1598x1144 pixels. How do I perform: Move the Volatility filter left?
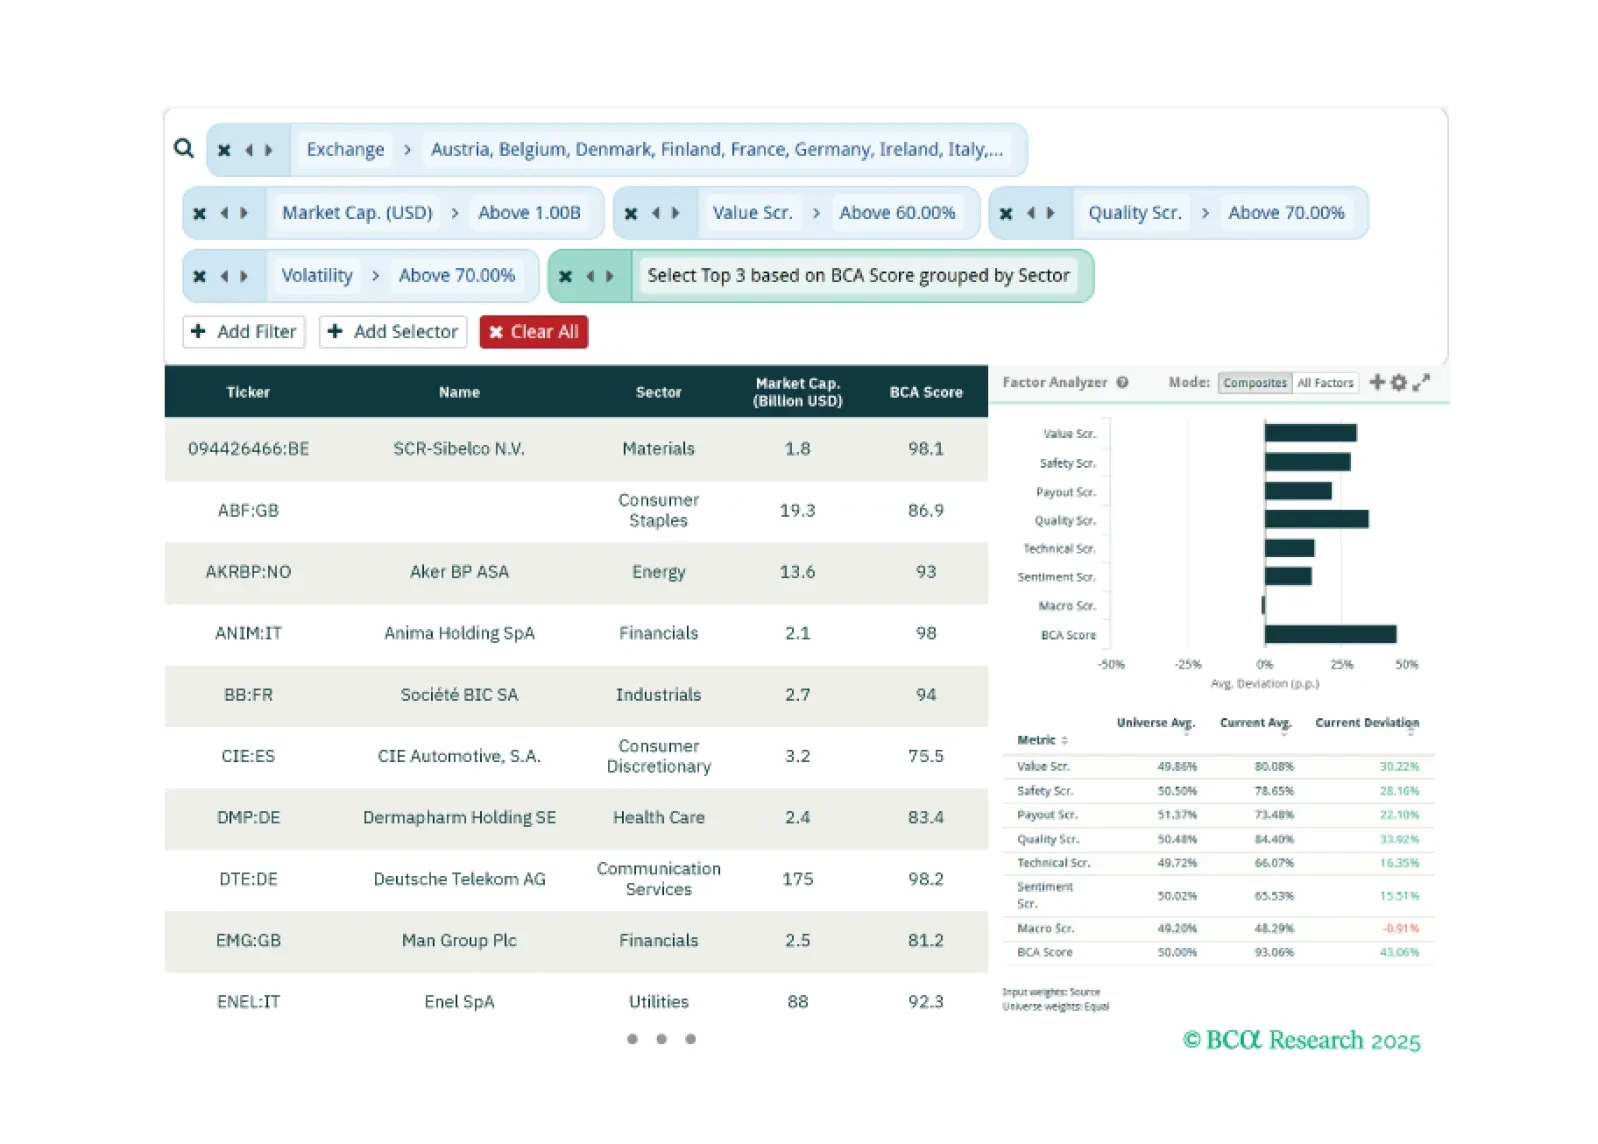[x=224, y=276]
